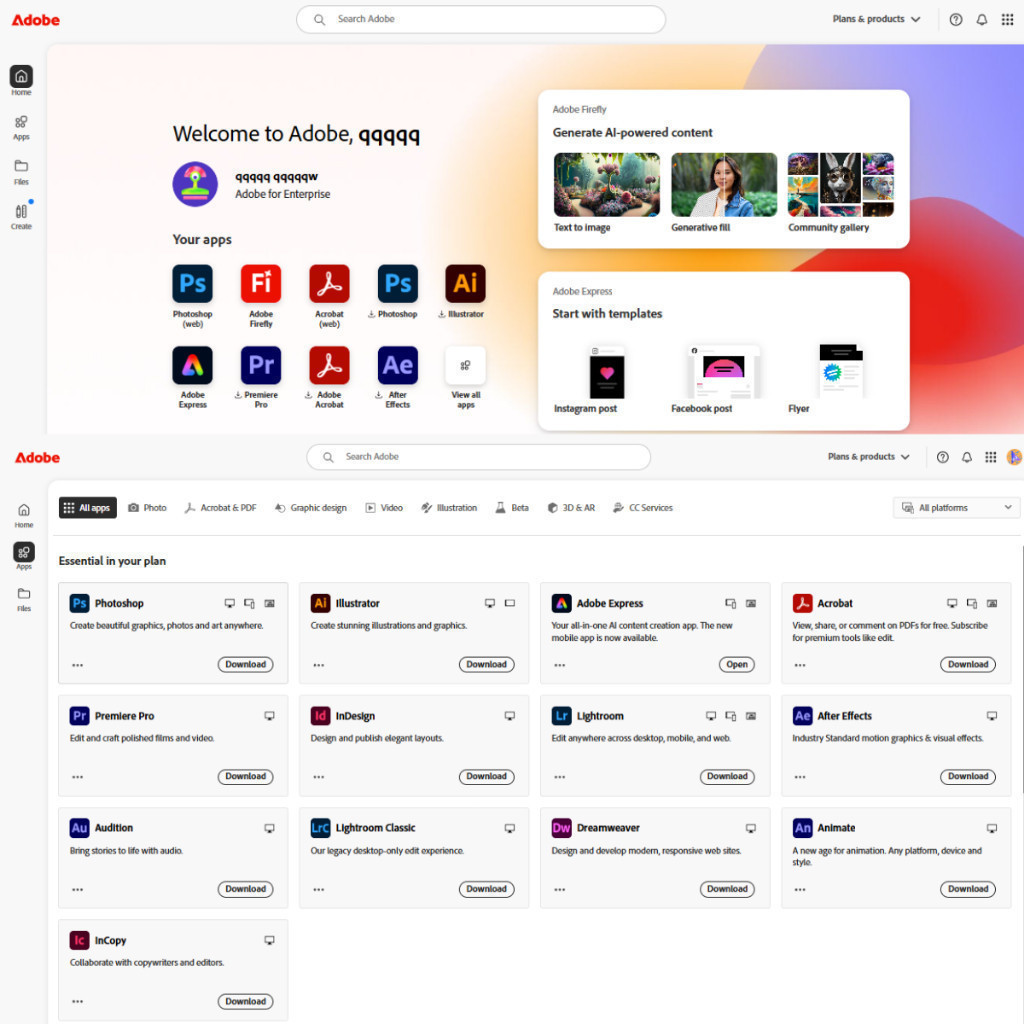Click Premiere Pro icon in Your apps

pos(261,366)
